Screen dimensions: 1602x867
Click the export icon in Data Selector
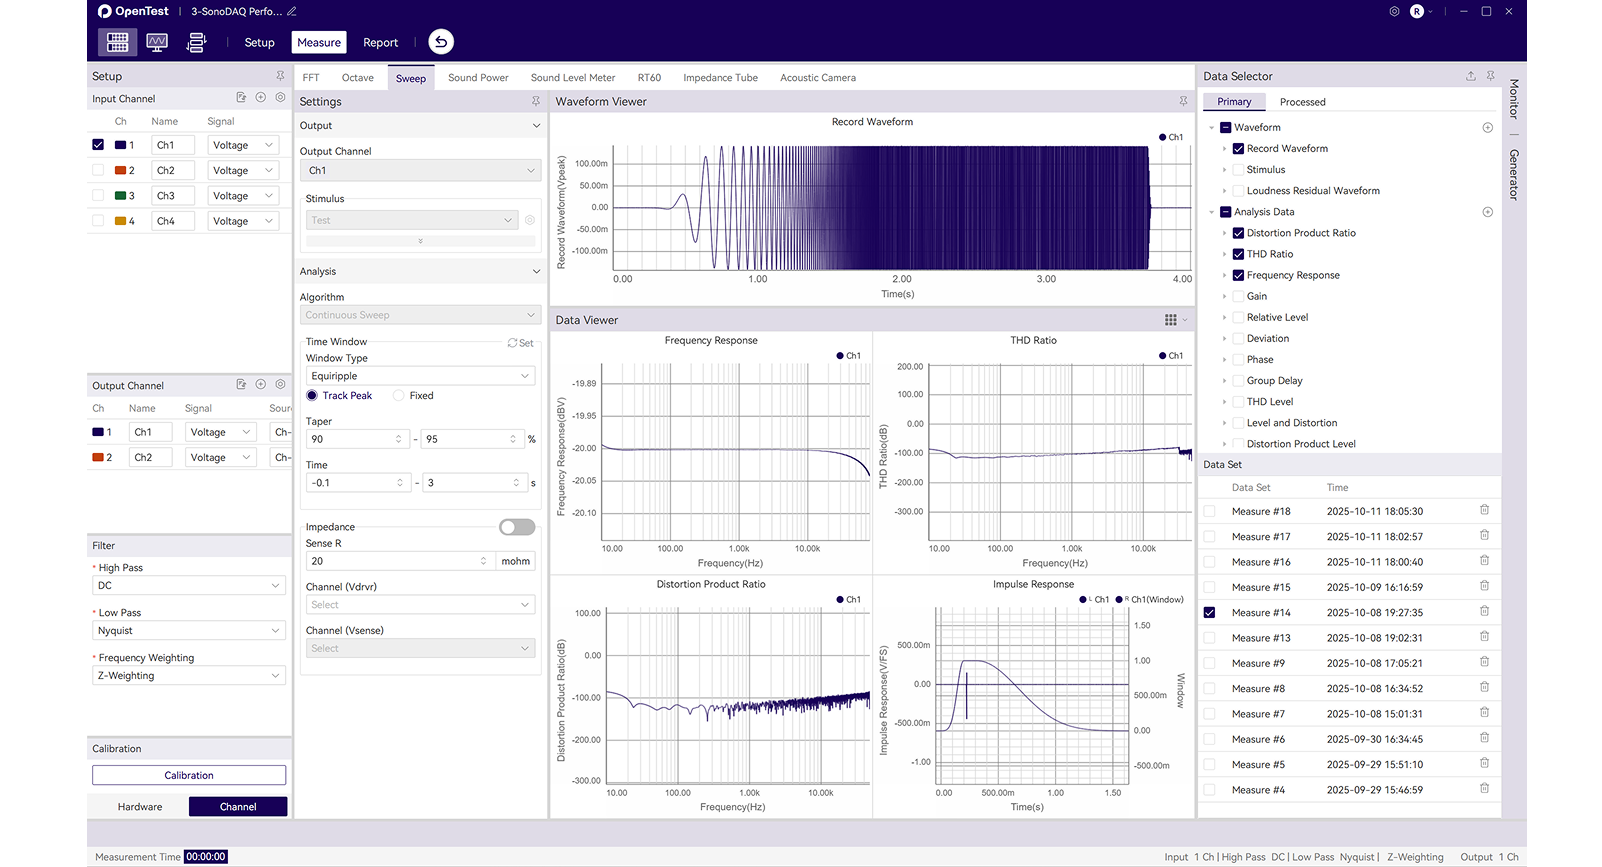click(1470, 76)
